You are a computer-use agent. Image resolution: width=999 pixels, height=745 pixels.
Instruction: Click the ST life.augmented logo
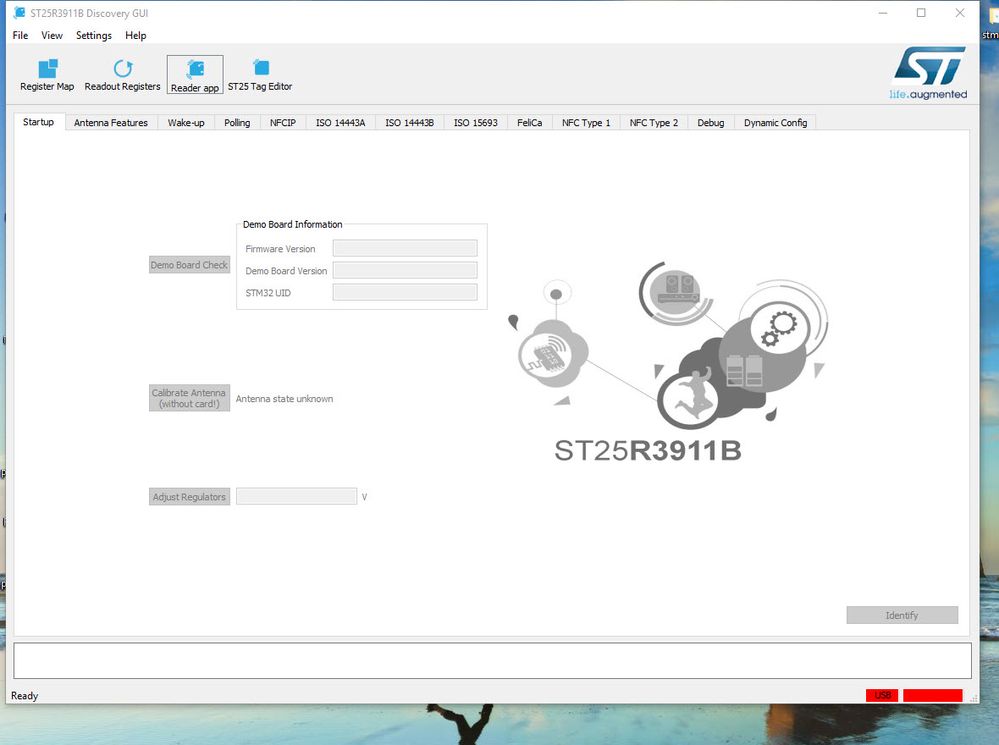coord(928,73)
